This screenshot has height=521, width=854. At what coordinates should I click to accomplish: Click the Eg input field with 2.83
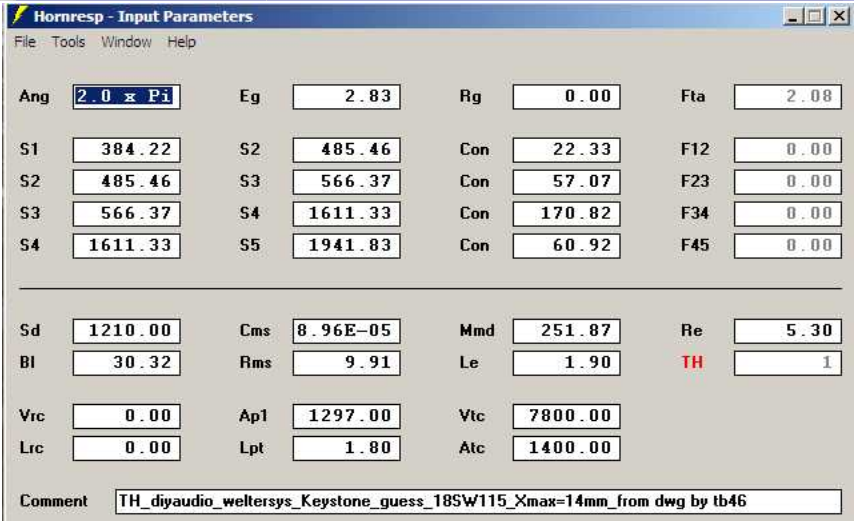tap(346, 97)
